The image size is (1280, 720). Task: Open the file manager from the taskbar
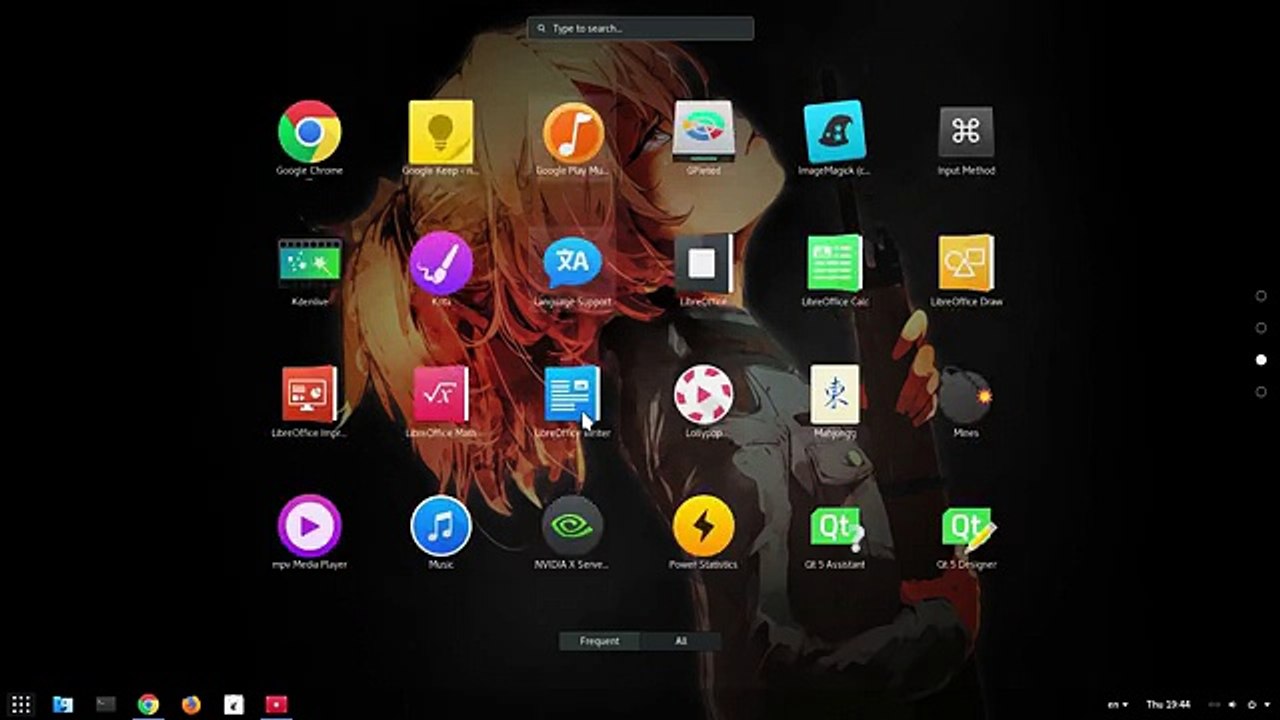point(62,704)
